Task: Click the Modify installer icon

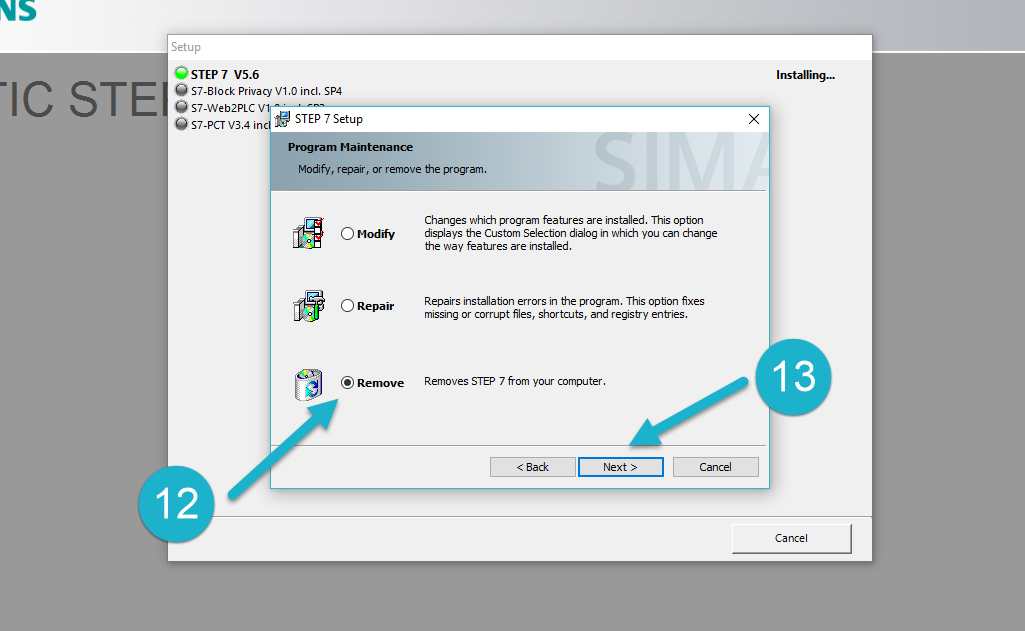Action: point(309,233)
